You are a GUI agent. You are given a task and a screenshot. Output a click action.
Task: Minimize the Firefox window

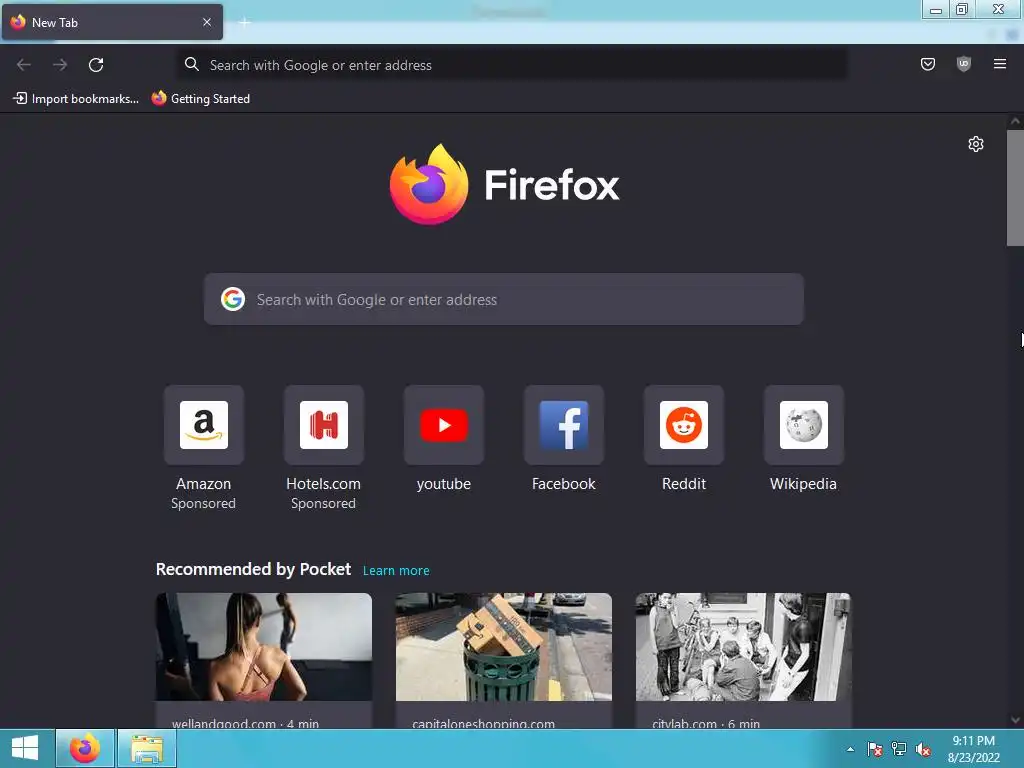pyautogui.click(x=935, y=9)
